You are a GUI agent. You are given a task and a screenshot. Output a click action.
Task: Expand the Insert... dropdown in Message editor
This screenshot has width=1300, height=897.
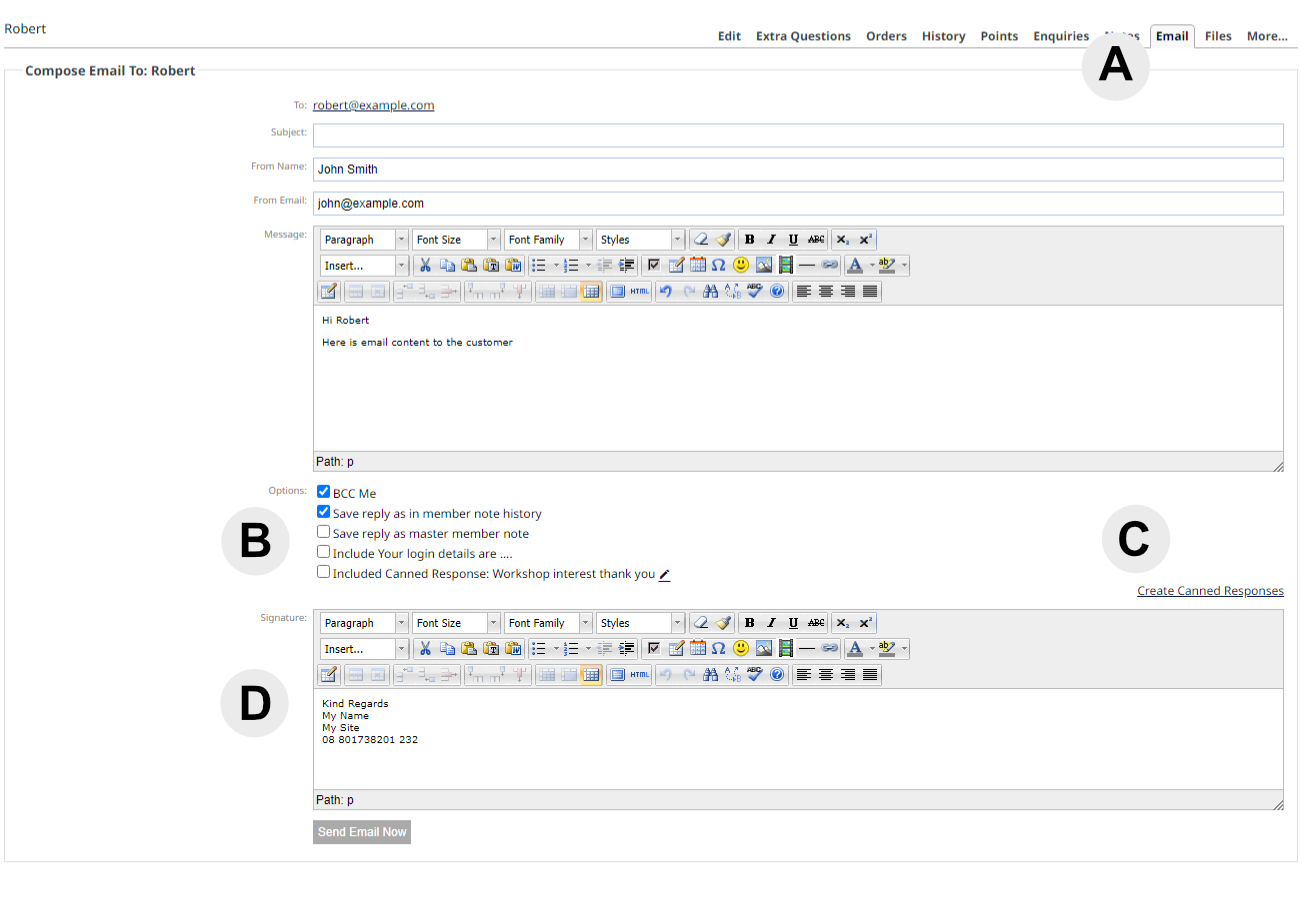click(365, 266)
